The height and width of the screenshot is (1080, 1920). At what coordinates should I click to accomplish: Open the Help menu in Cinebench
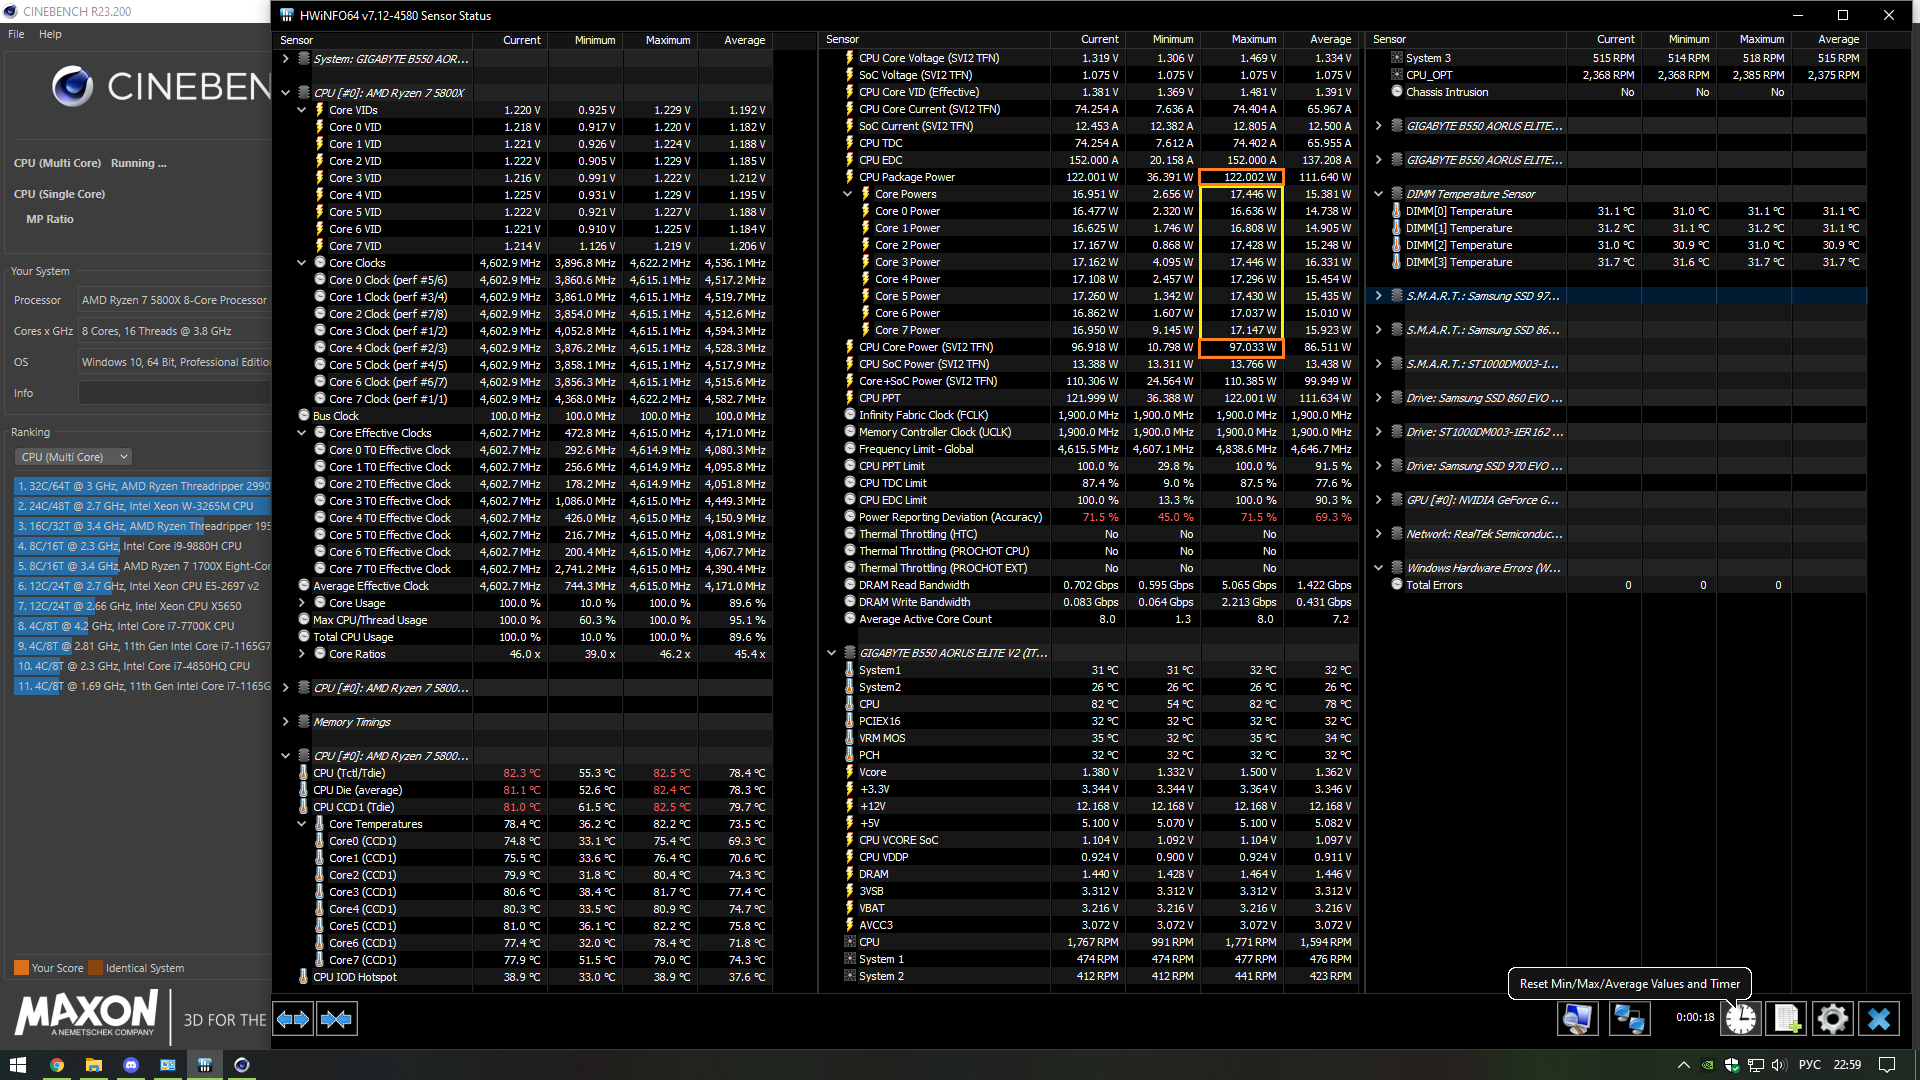(50, 34)
